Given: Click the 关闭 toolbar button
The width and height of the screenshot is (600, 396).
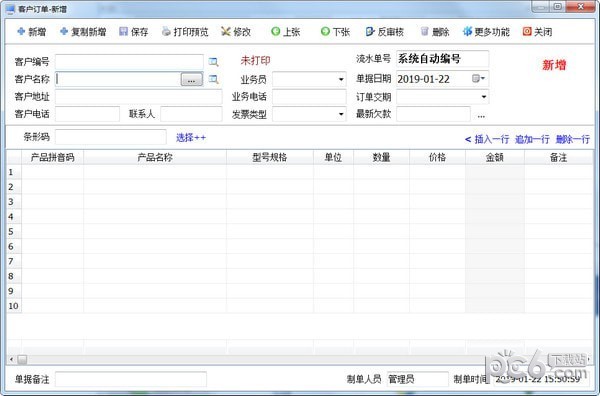Looking at the screenshot, I should (537, 32).
